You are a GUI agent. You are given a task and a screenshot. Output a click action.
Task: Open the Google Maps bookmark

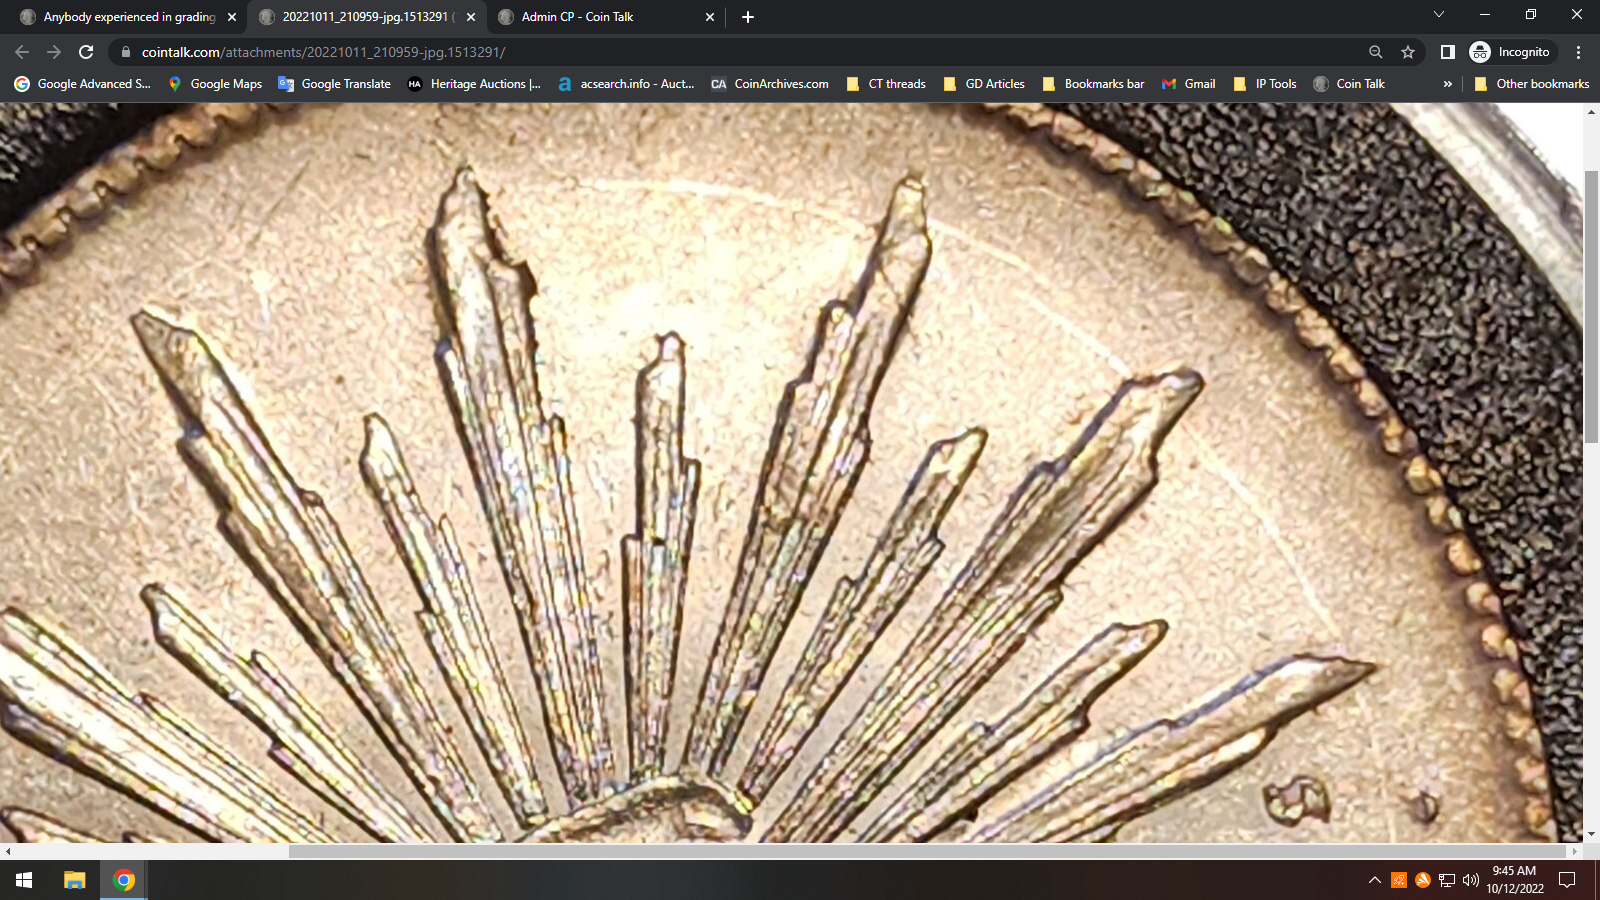click(215, 84)
